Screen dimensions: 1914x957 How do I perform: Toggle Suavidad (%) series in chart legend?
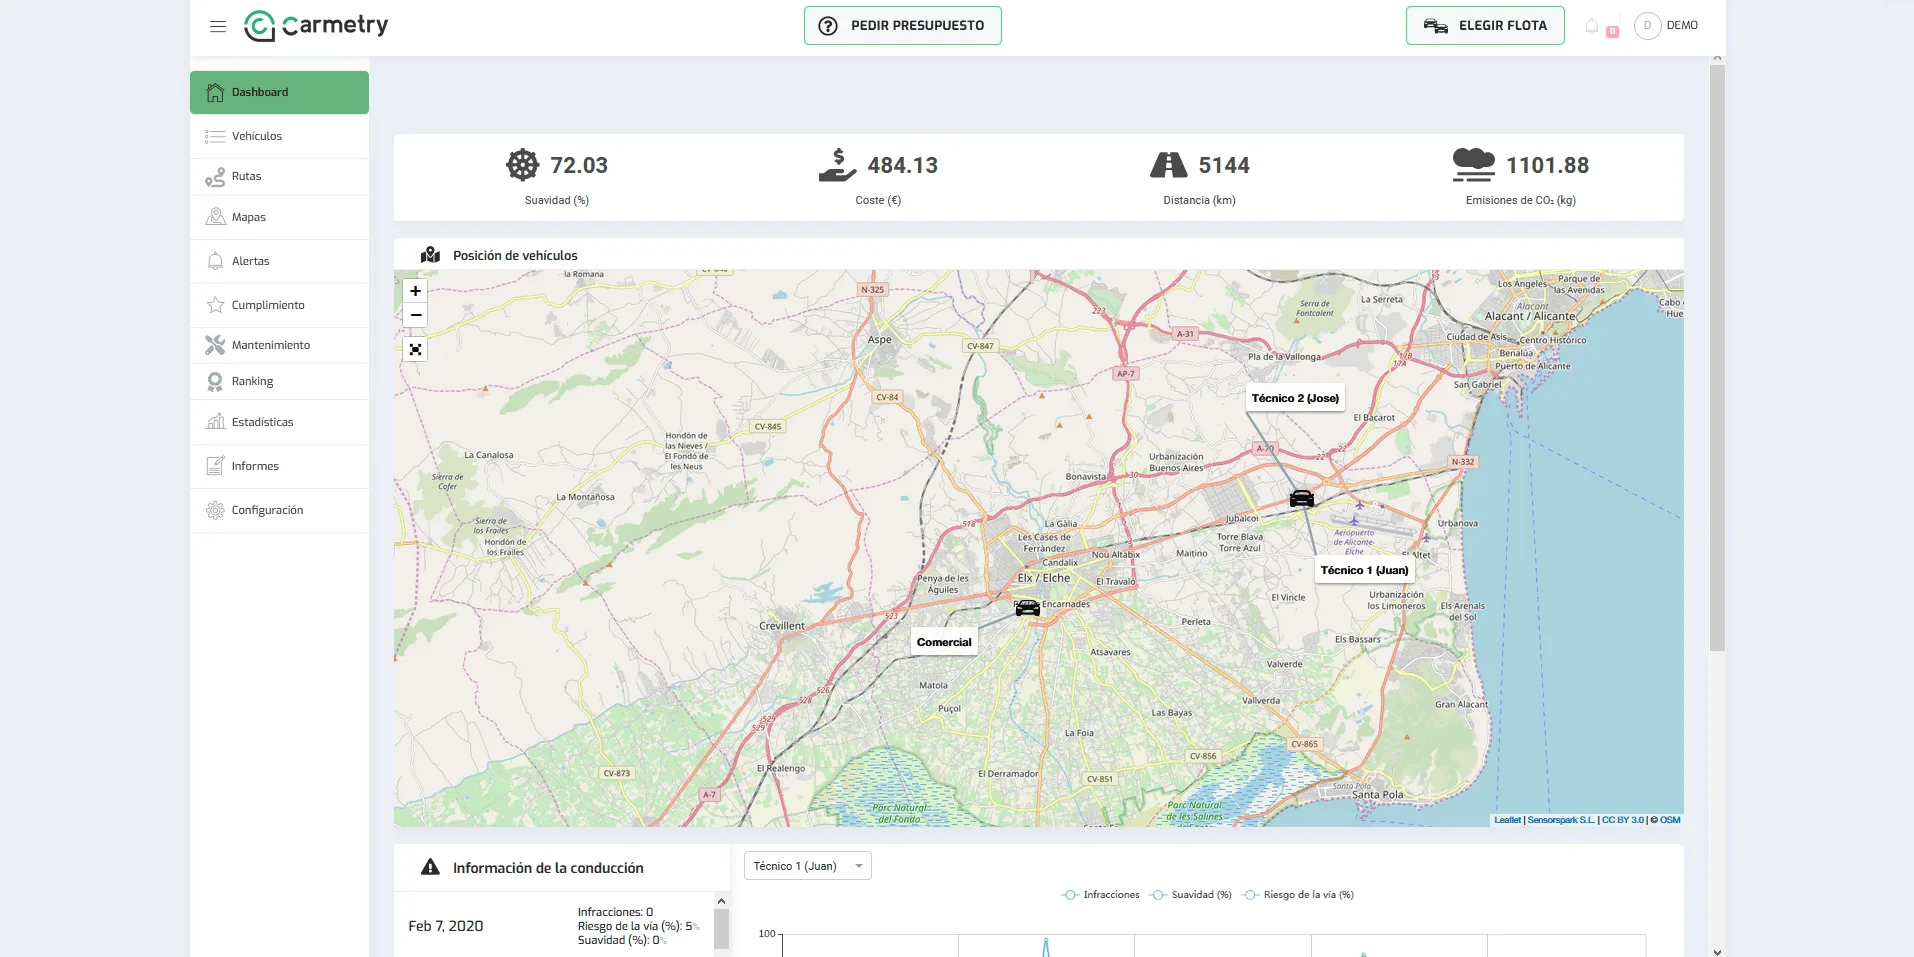(1190, 895)
